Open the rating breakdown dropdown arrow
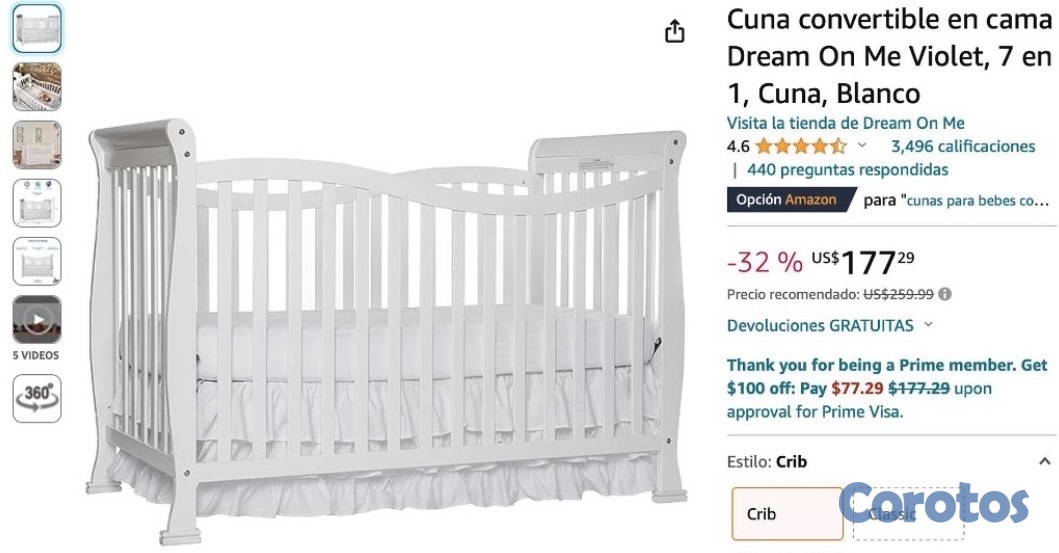Viewport: 1059px width, 553px height. (862, 146)
